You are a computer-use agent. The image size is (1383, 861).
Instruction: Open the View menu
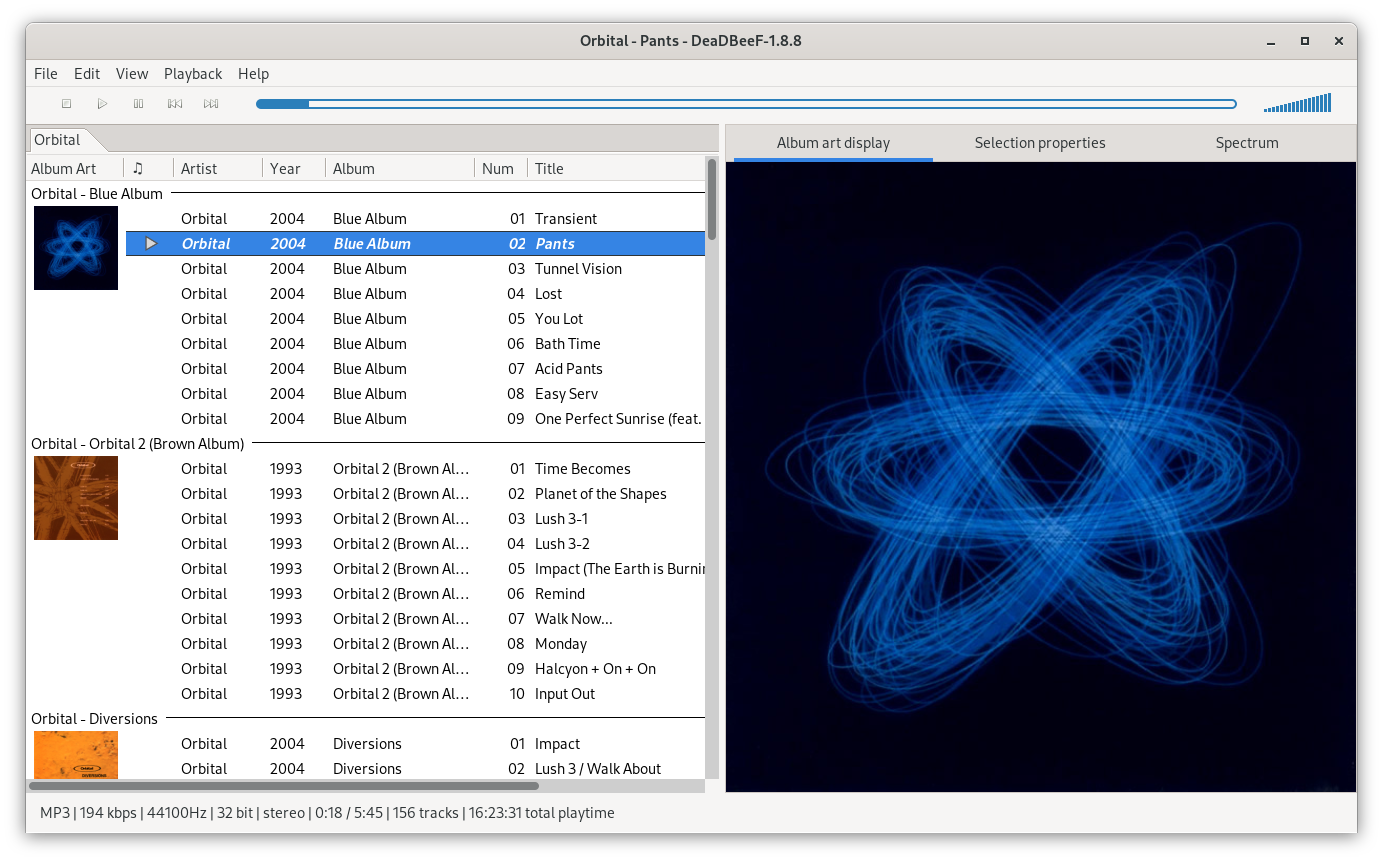pos(131,73)
